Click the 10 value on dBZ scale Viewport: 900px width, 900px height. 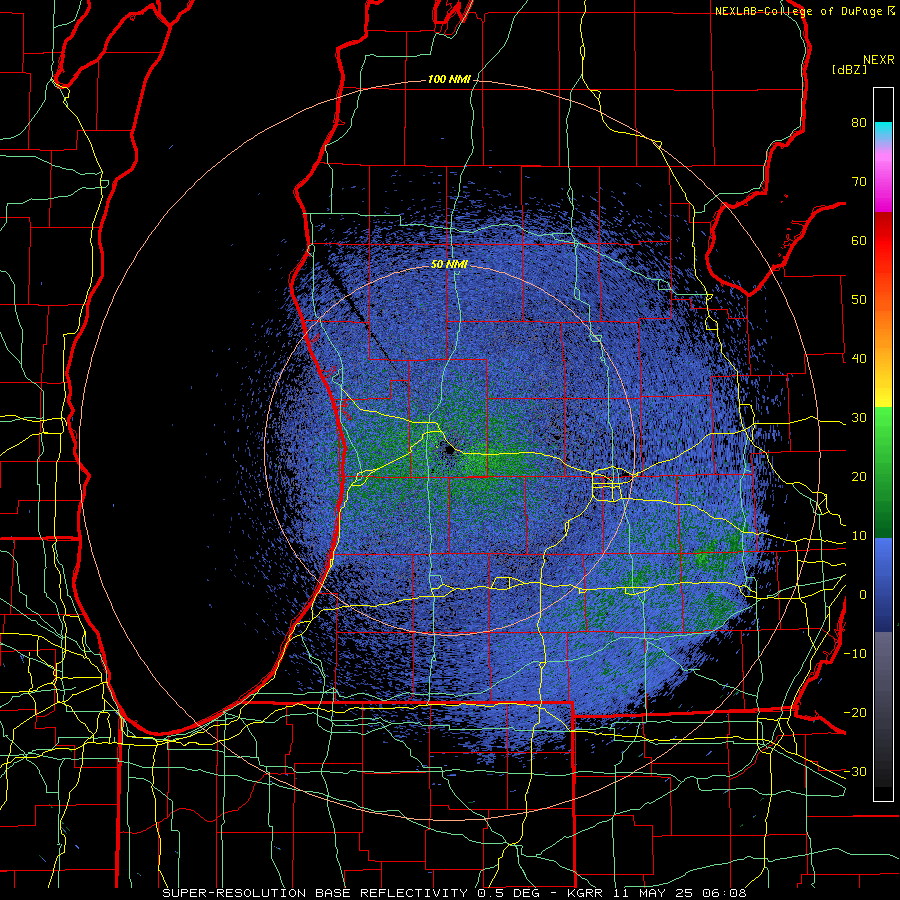(x=859, y=536)
